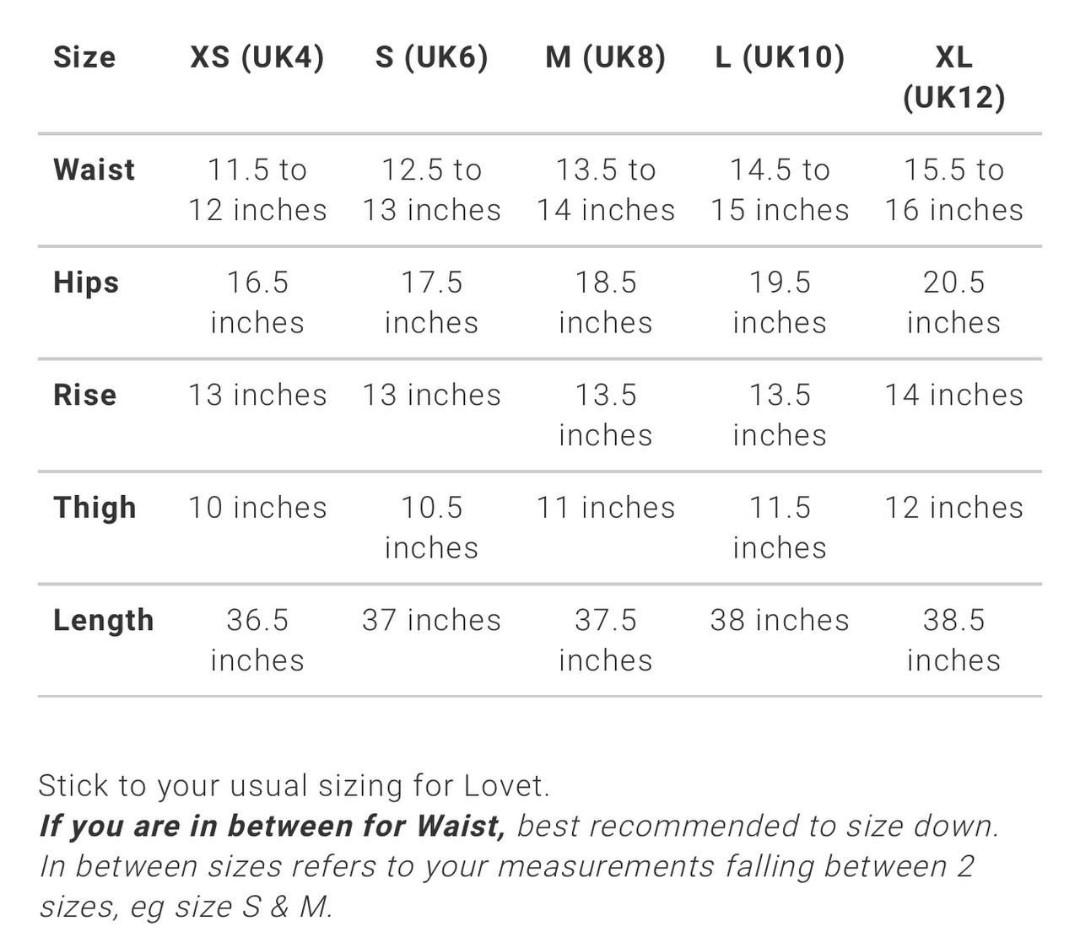Screen dimensions: 1080x937
Task: Click the L length cell 38 inches
Action: pos(780,620)
